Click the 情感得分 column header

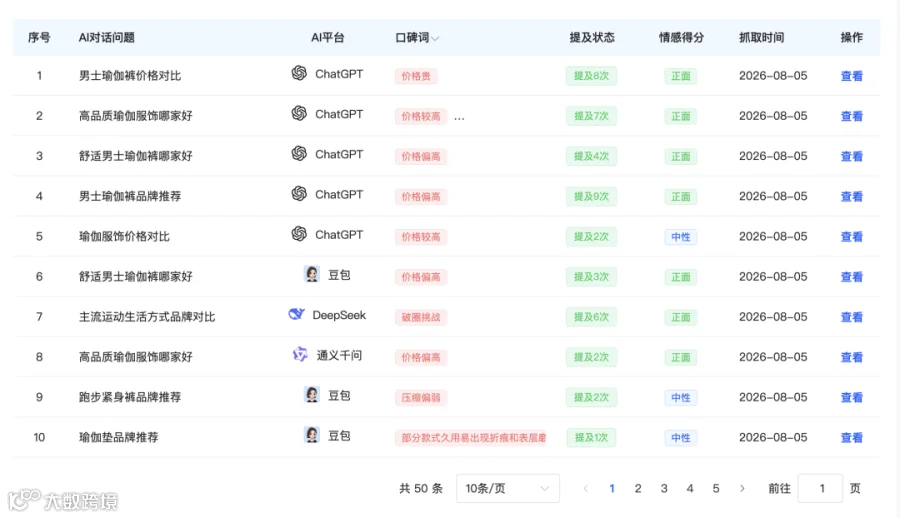pyautogui.click(x=681, y=37)
